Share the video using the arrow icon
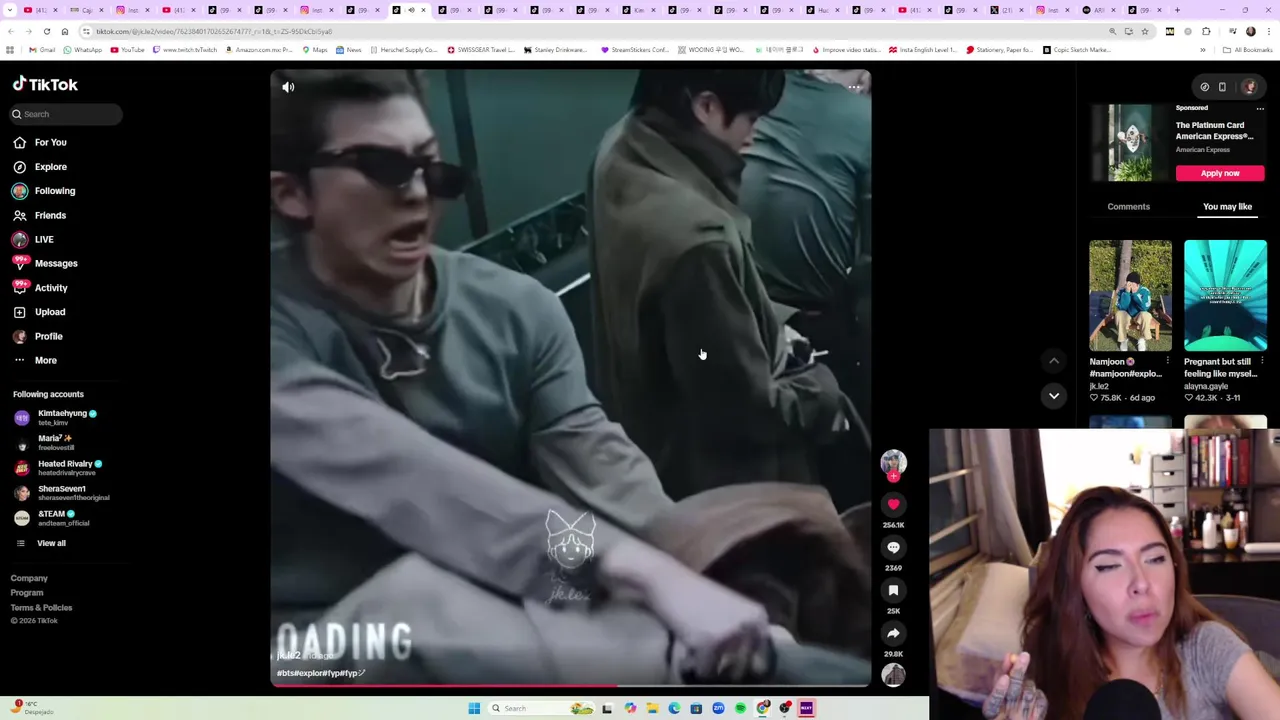This screenshot has width=1280, height=720. (893, 633)
